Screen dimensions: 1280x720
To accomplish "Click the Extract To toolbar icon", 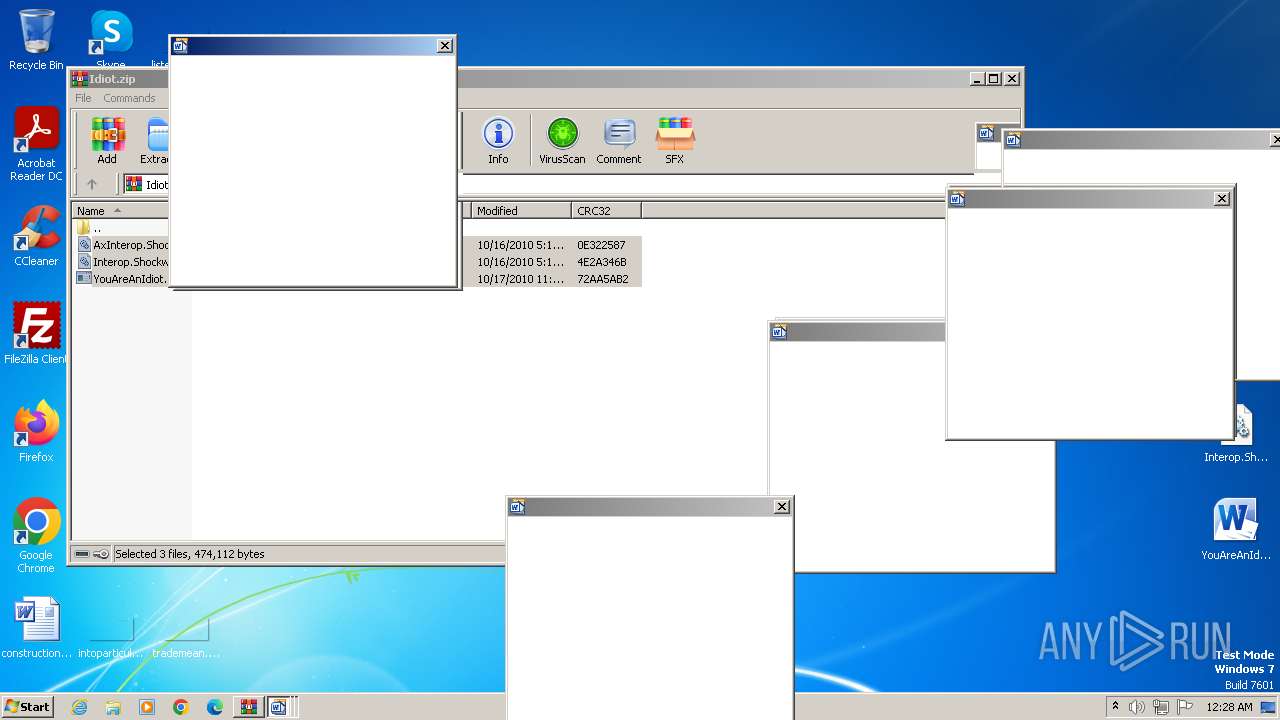I will tap(156, 141).
